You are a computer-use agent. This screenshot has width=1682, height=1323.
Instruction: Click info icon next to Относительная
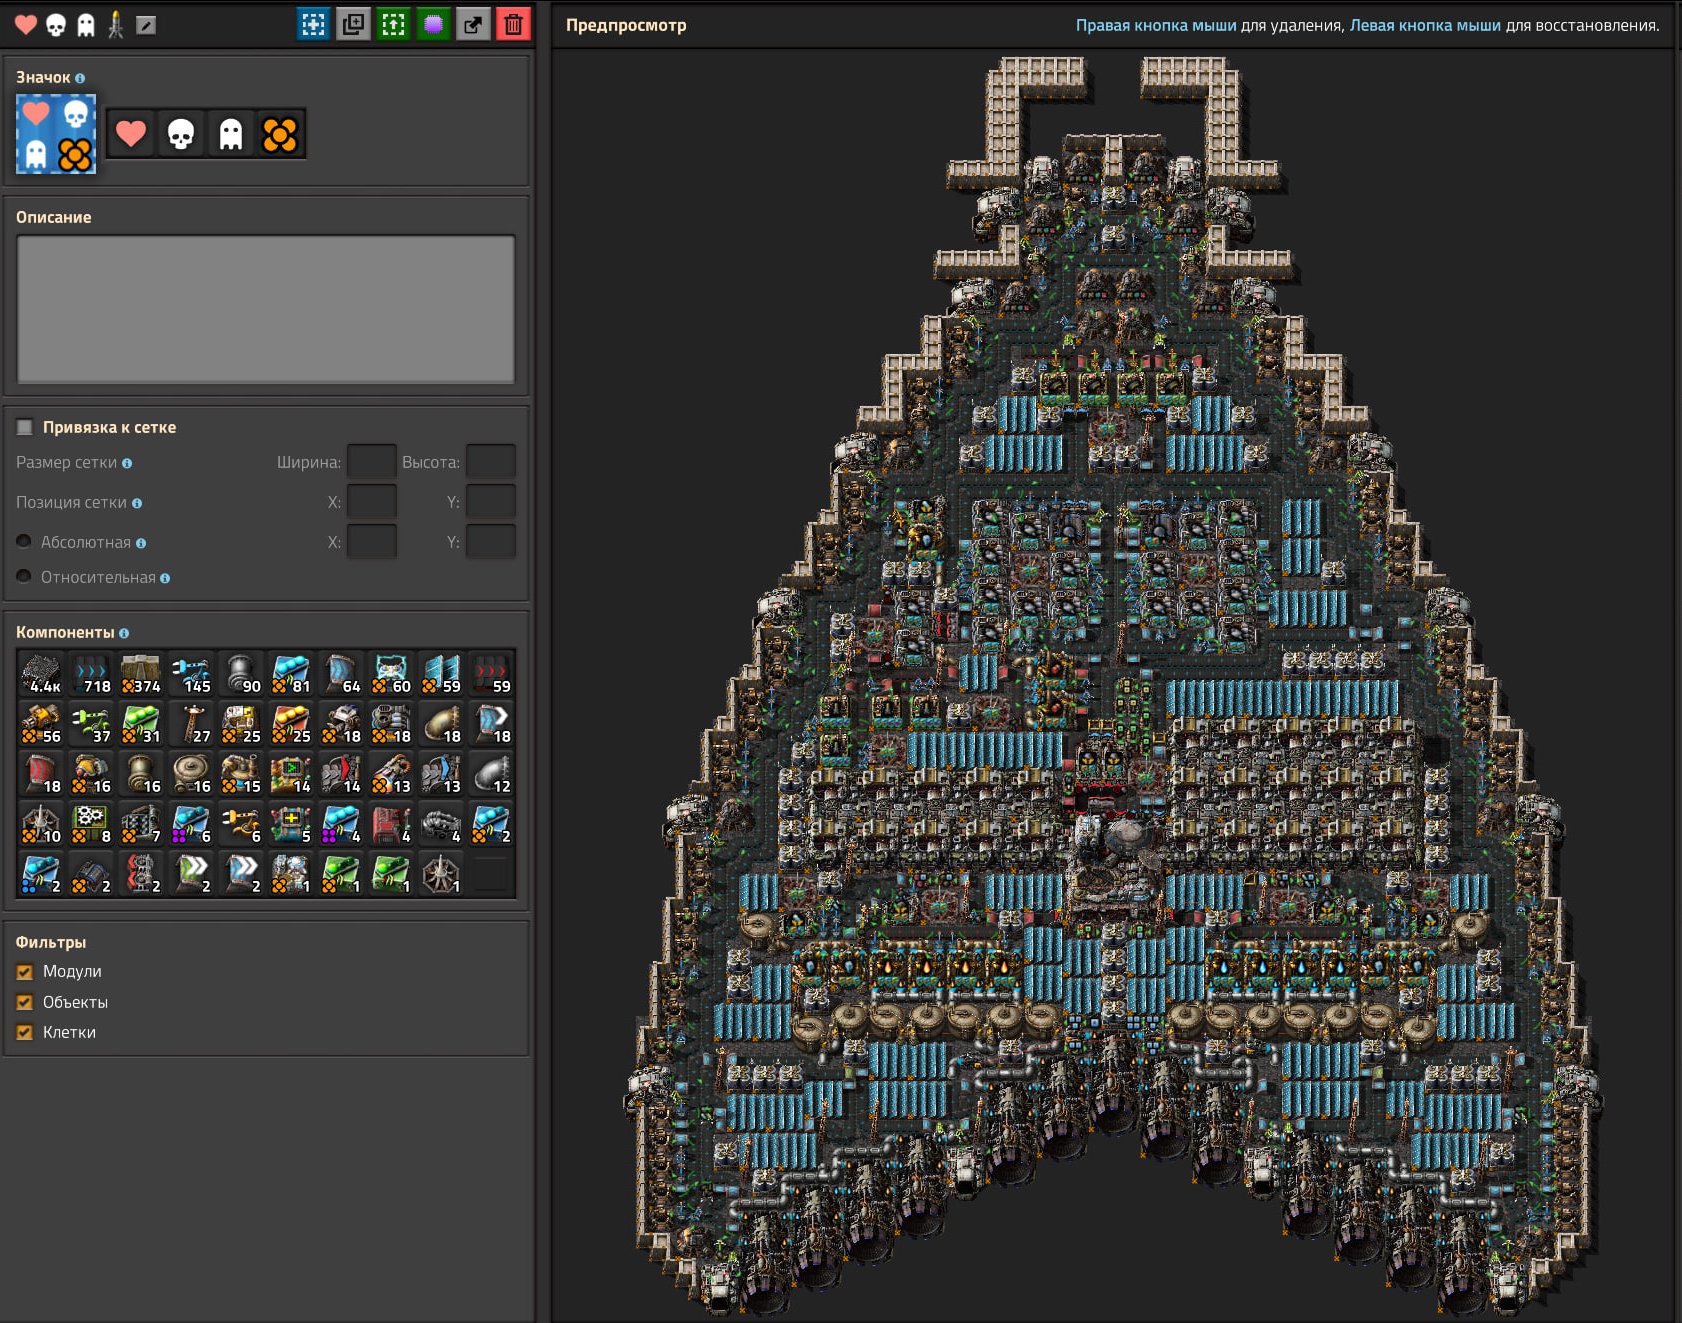[165, 578]
